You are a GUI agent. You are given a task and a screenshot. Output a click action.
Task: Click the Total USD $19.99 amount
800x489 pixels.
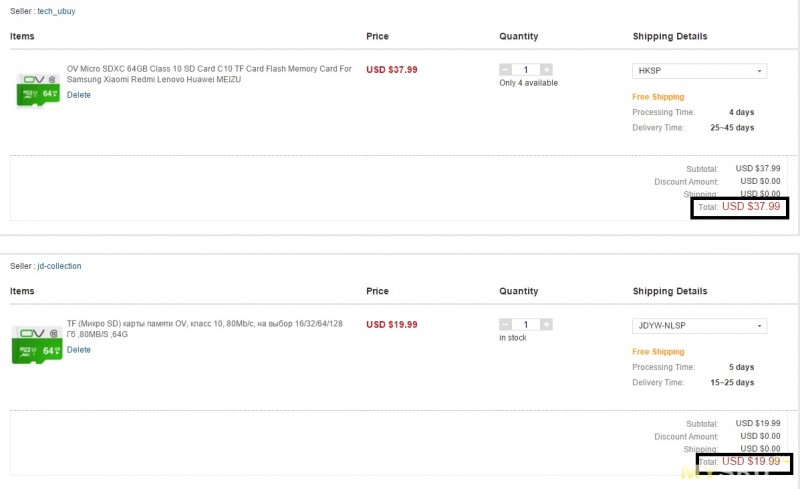pyautogui.click(x=750, y=462)
